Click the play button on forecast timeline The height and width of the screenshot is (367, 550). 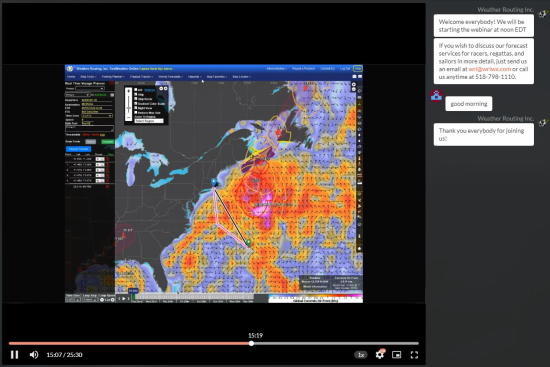[x=124, y=299]
